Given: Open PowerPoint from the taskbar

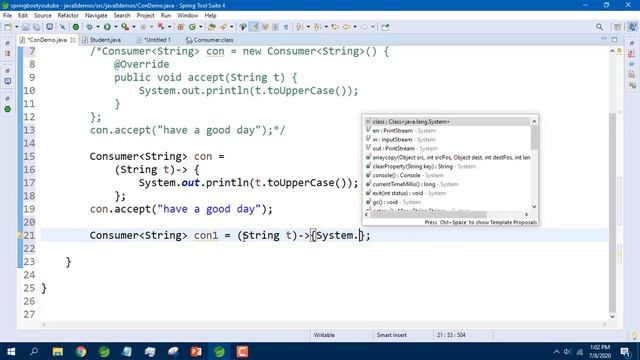Looking at the screenshot, I should (x=196, y=351).
